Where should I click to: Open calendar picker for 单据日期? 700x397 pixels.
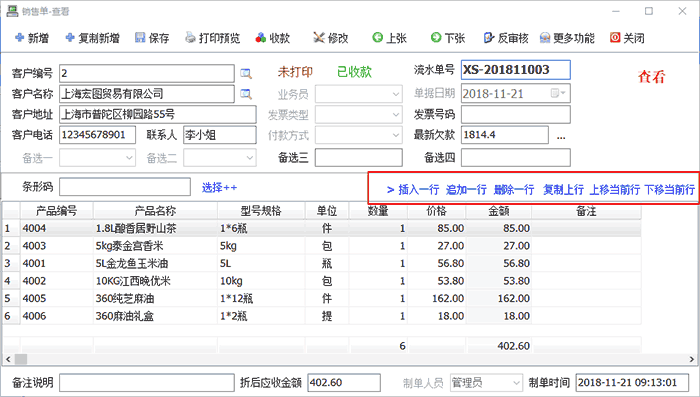coord(558,93)
